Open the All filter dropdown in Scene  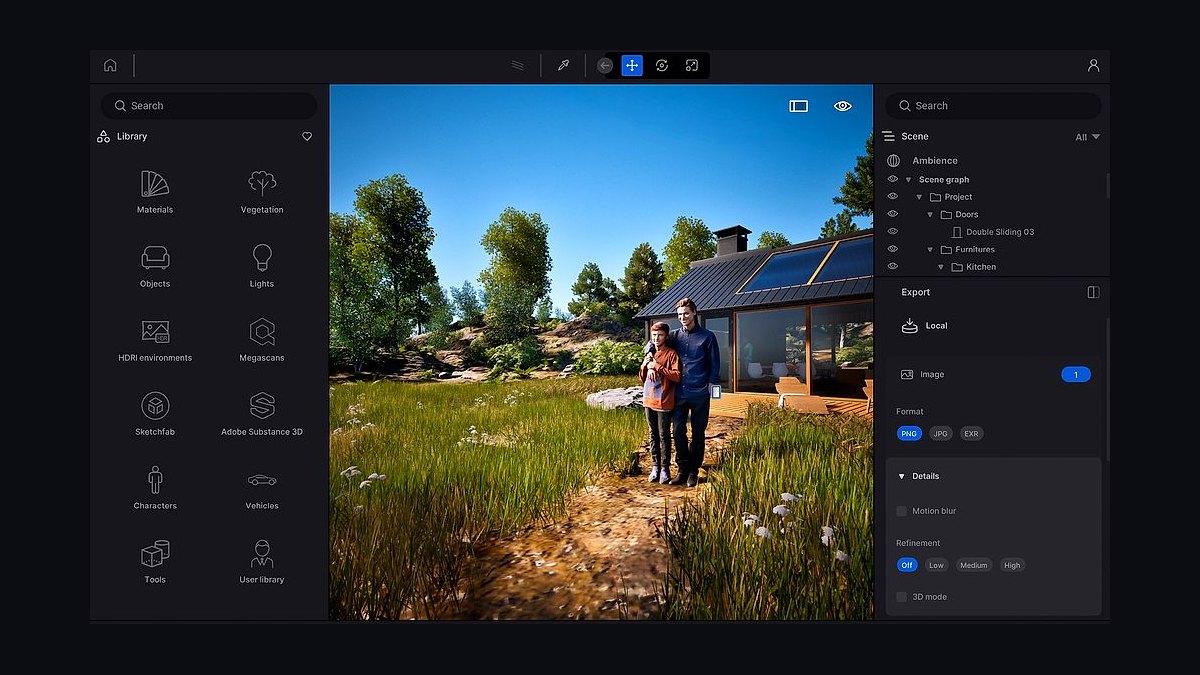[x=1087, y=137]
